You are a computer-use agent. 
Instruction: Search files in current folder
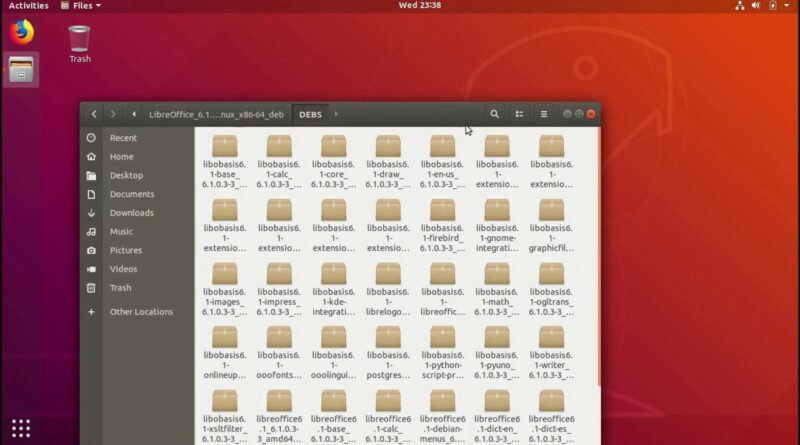tap(494, 114)
